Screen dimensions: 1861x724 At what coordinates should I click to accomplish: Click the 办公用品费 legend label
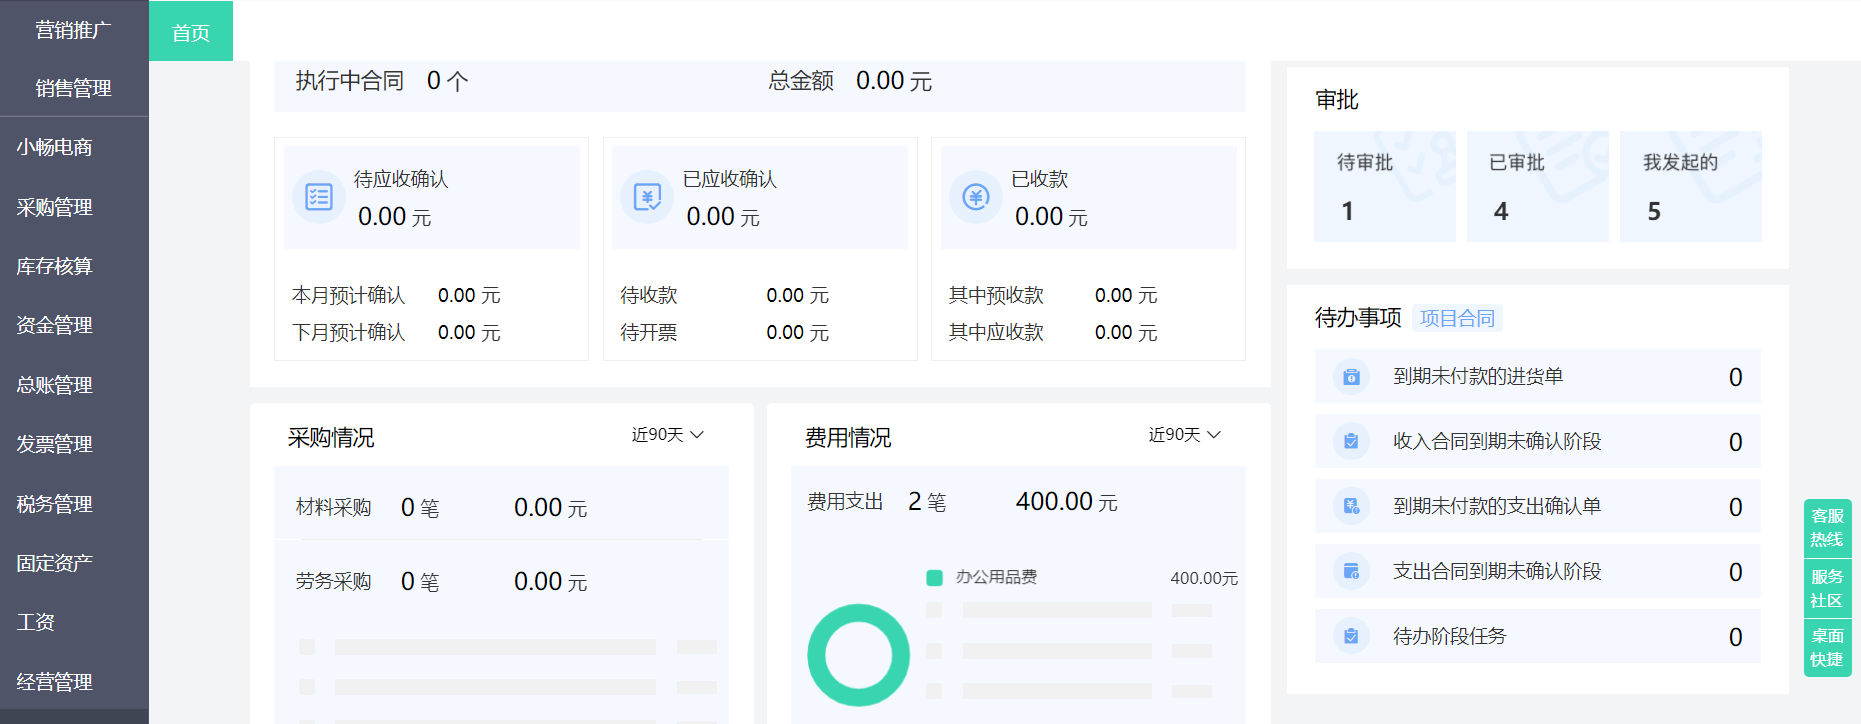click(996, 577)
